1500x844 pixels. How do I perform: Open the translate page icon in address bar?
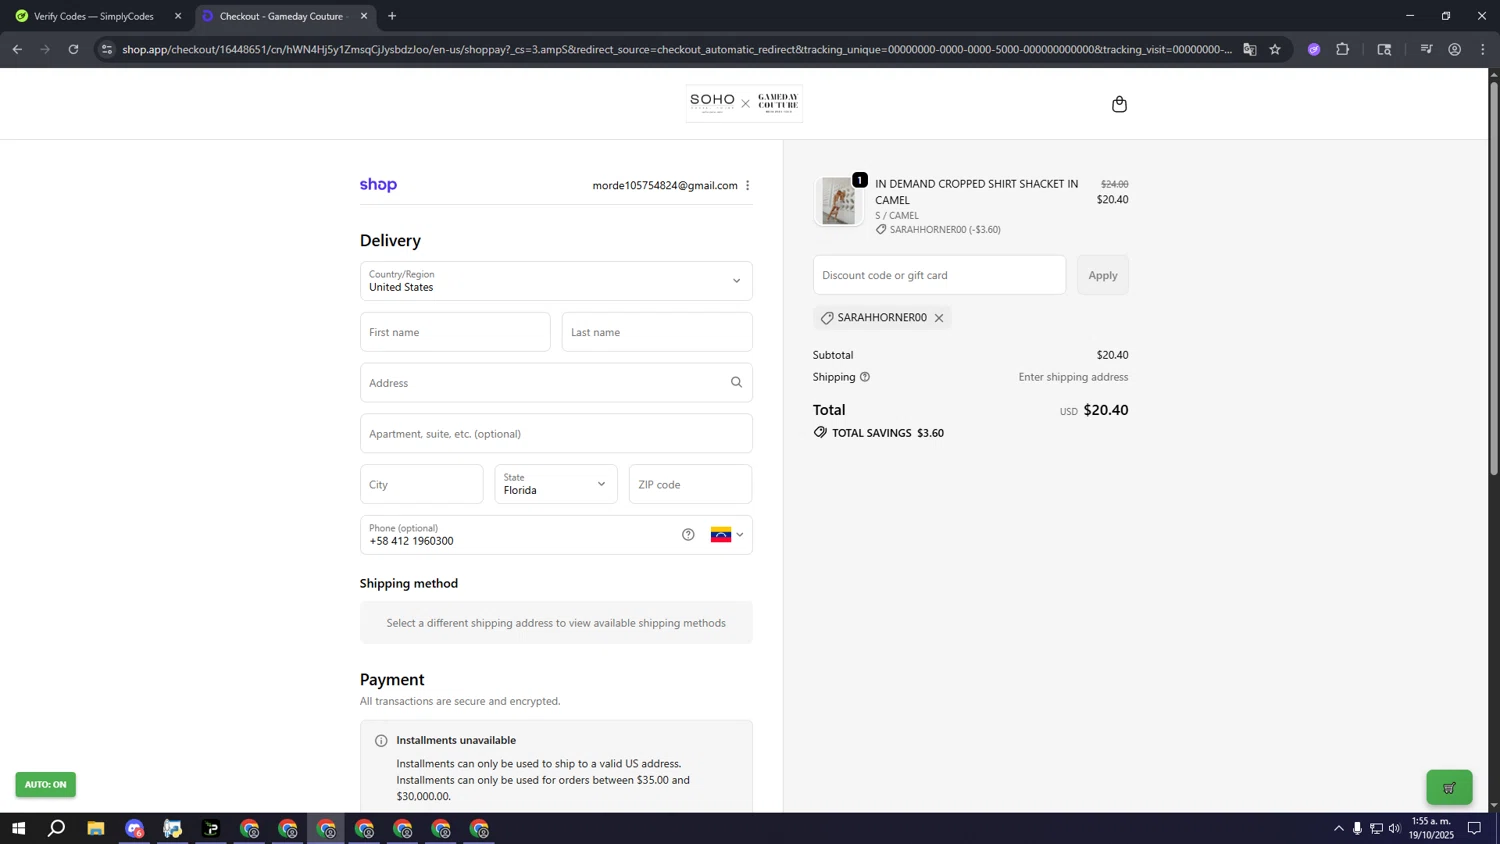[1250, 49]
